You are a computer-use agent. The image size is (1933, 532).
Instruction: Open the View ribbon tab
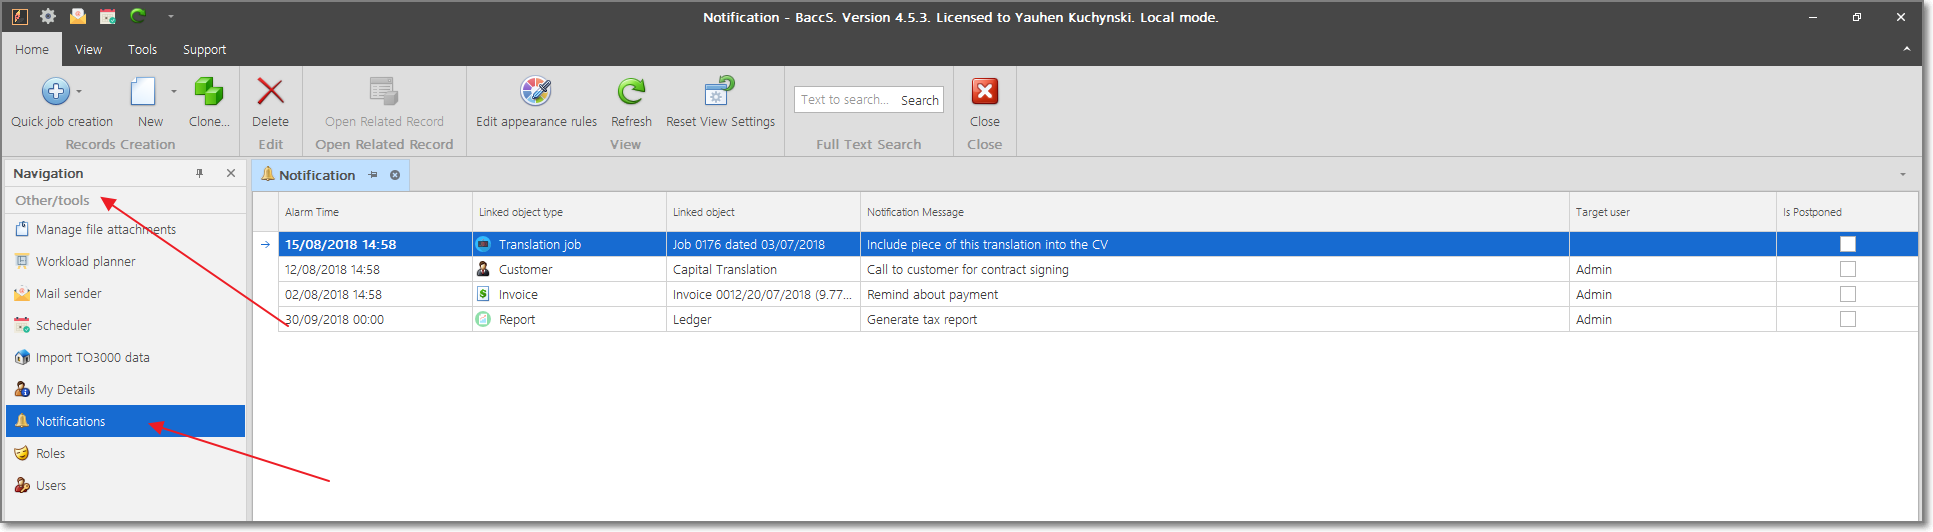click(x=88, y=49)
